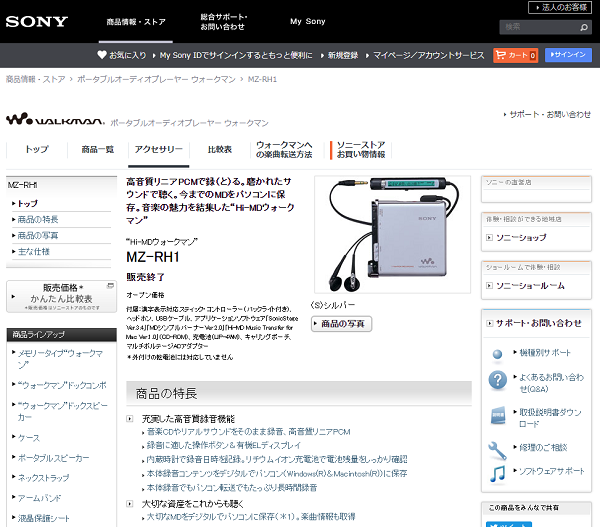Image resolution: width=600 pixels, height=527 pixels.
Task: Open sidebar 商品の写真 item
Action: tap(38, 236)
